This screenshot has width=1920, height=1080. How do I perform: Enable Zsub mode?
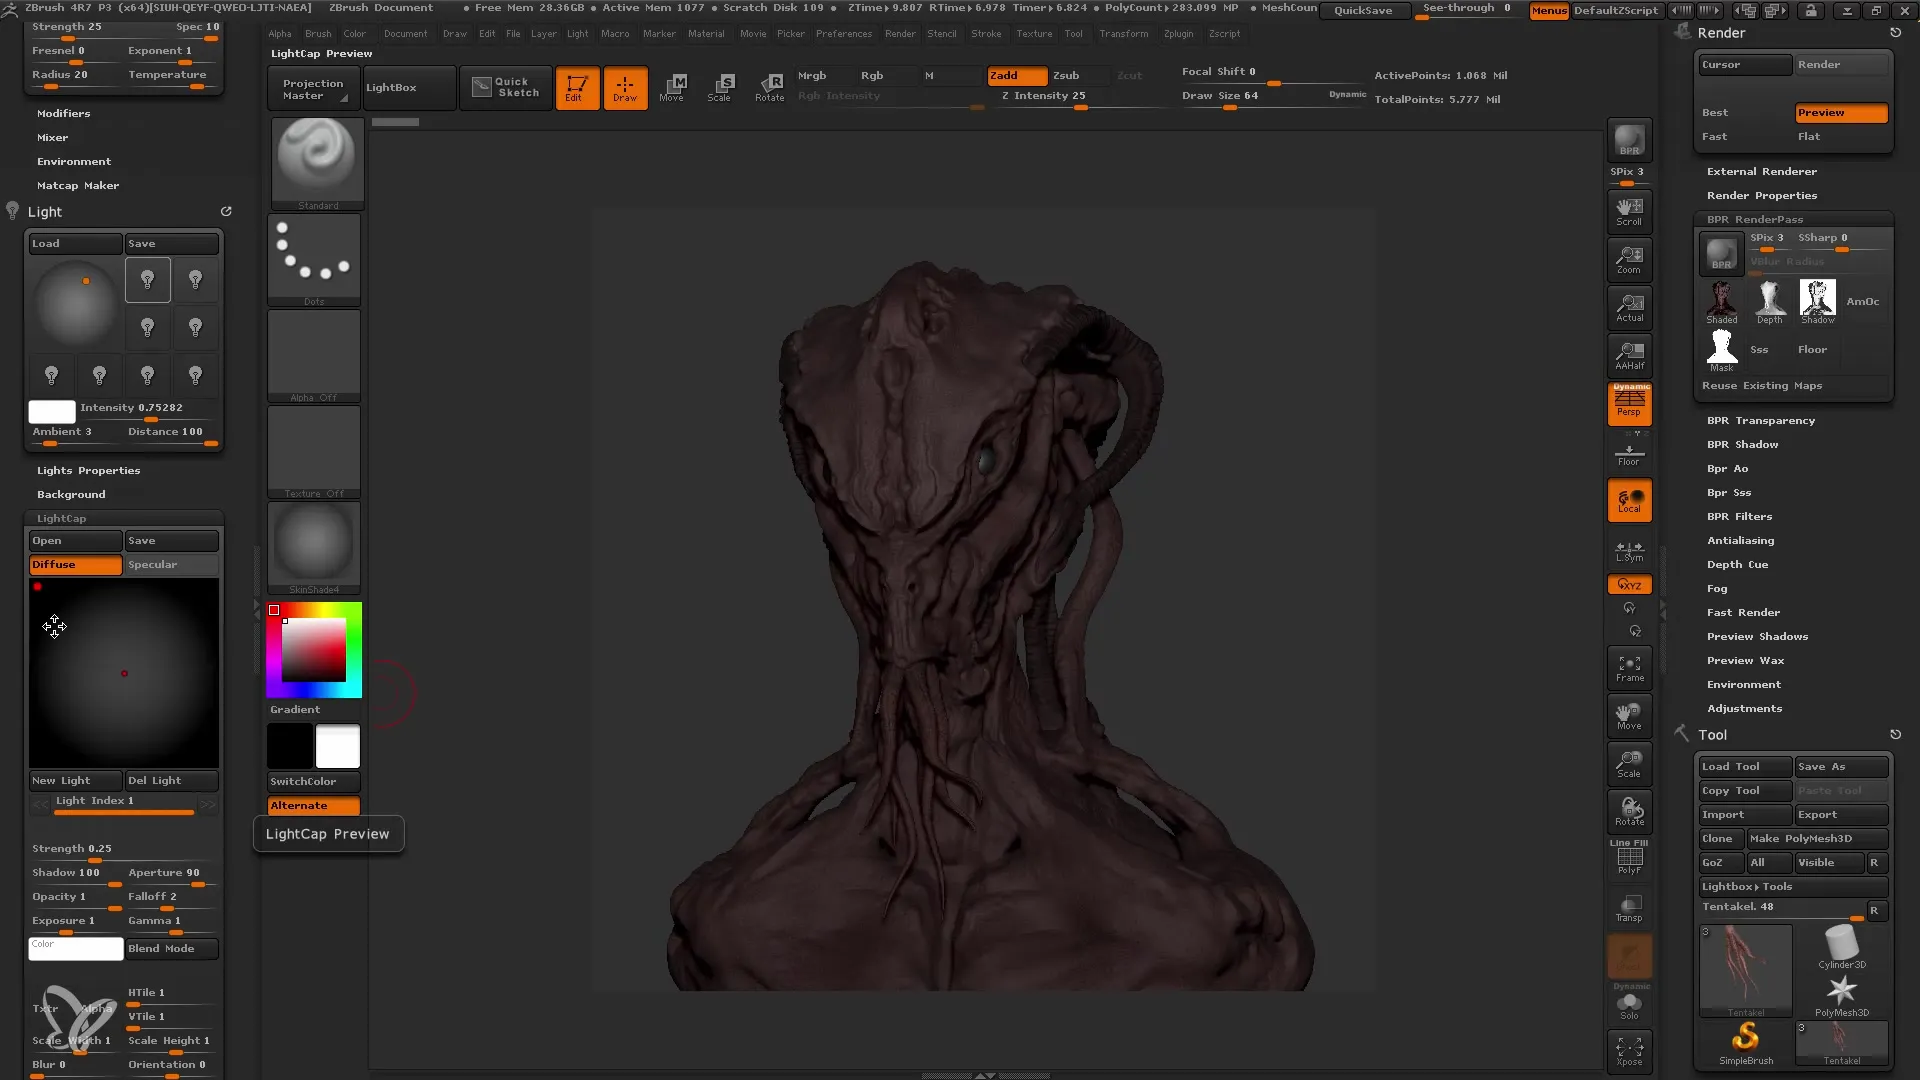pyautogui.click(x=1078, y=76)
